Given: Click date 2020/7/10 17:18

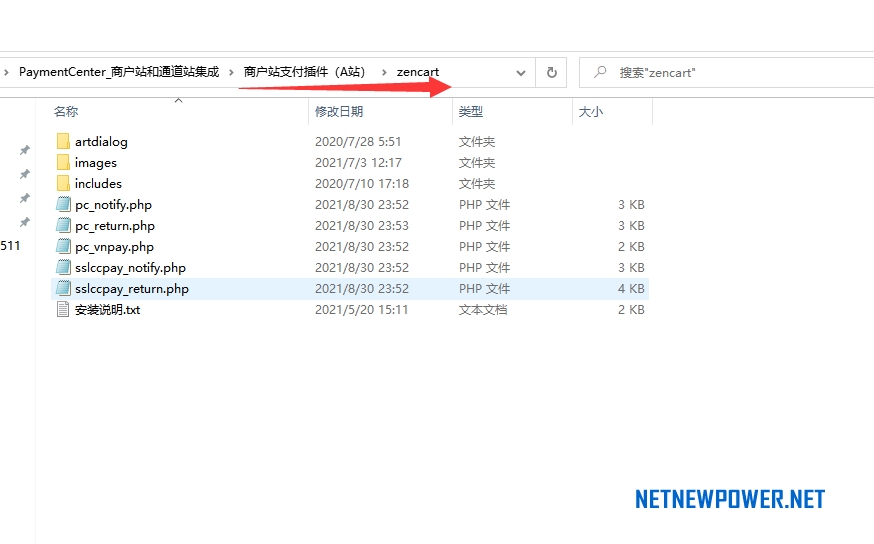Looking at the screenshot, I should [362, 183].
